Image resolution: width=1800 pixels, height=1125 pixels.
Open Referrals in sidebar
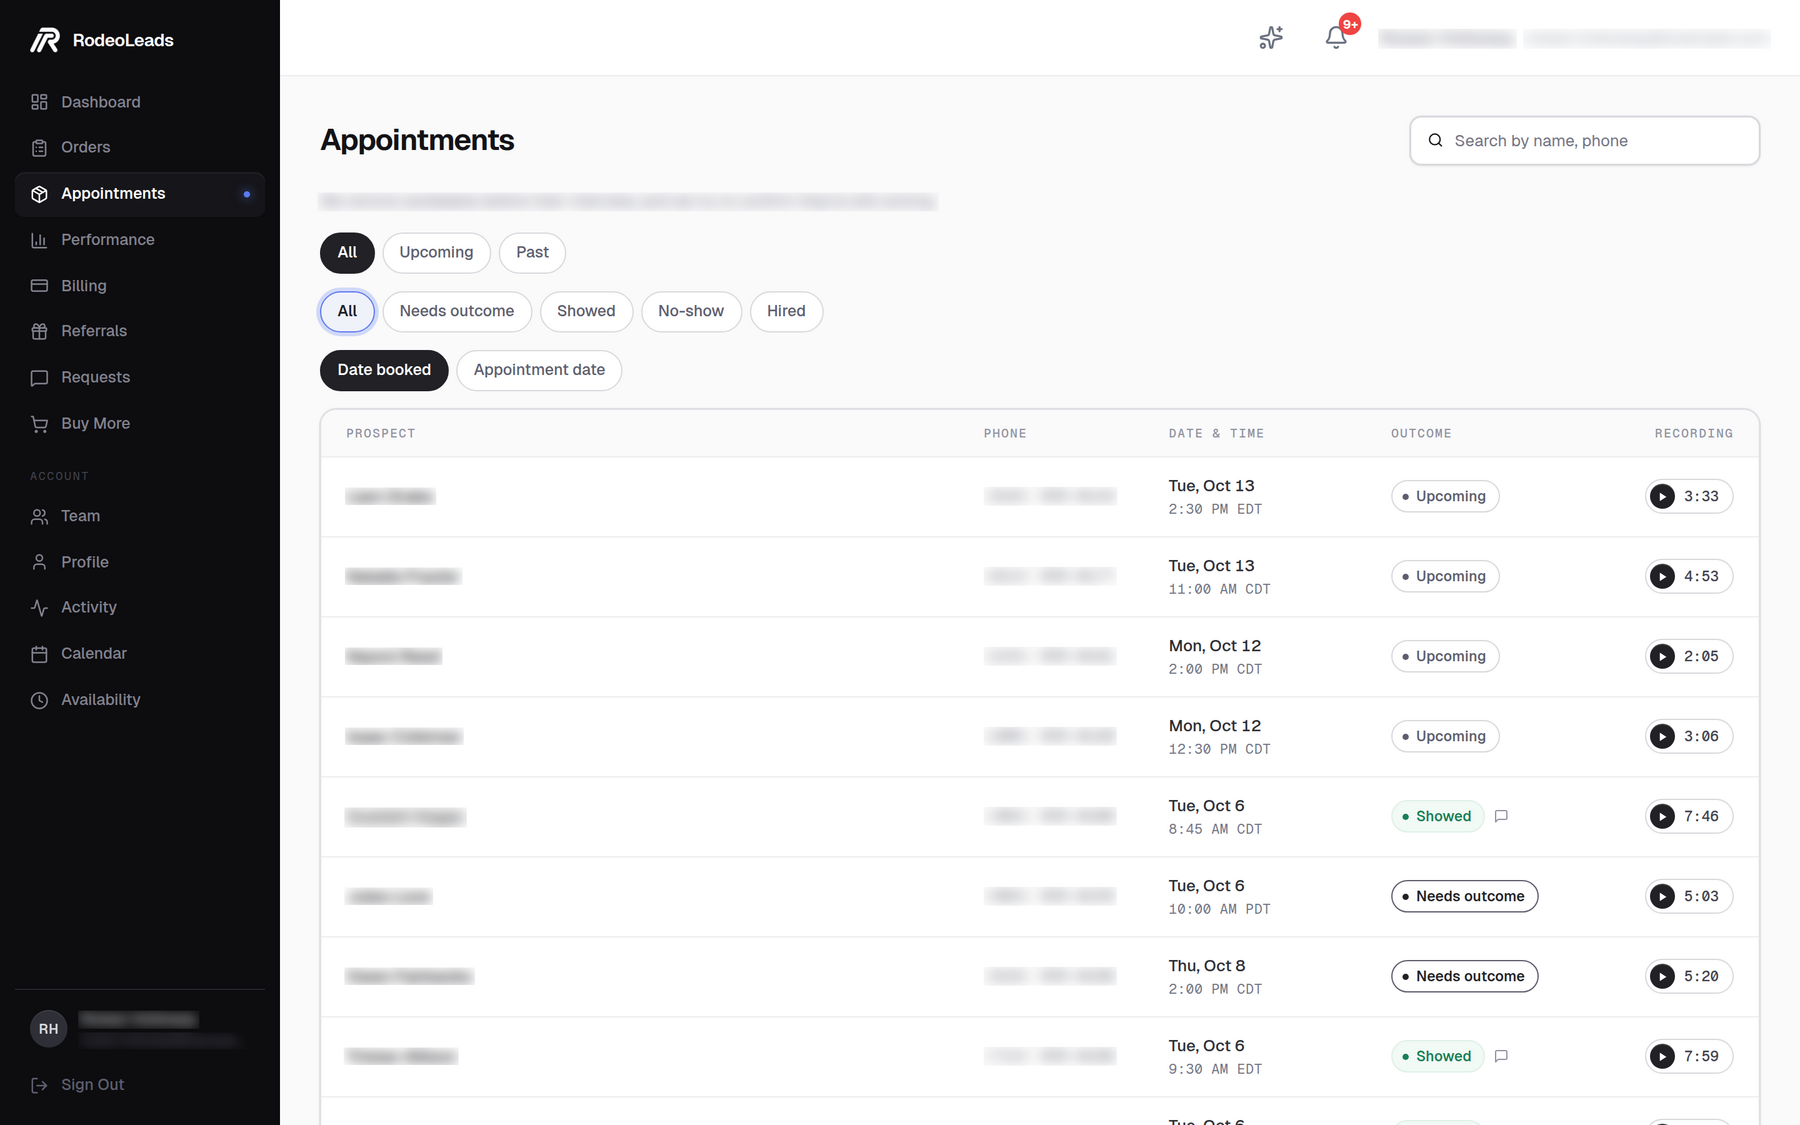click(x=140, y=331)
